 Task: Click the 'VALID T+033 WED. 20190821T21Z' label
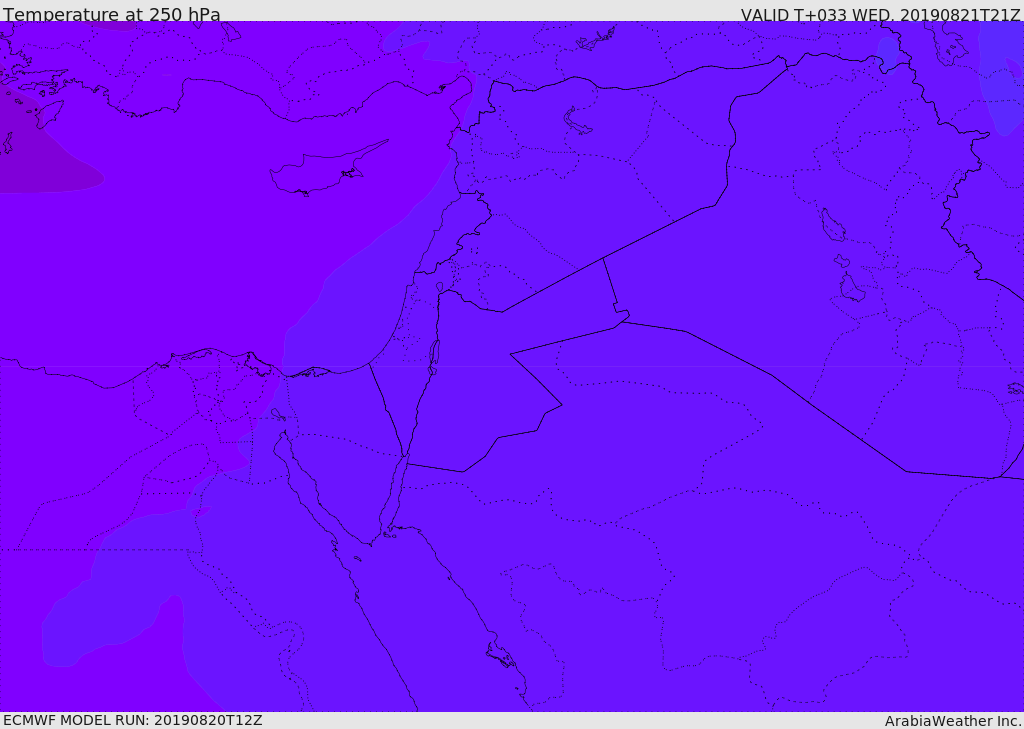(880, 15)
